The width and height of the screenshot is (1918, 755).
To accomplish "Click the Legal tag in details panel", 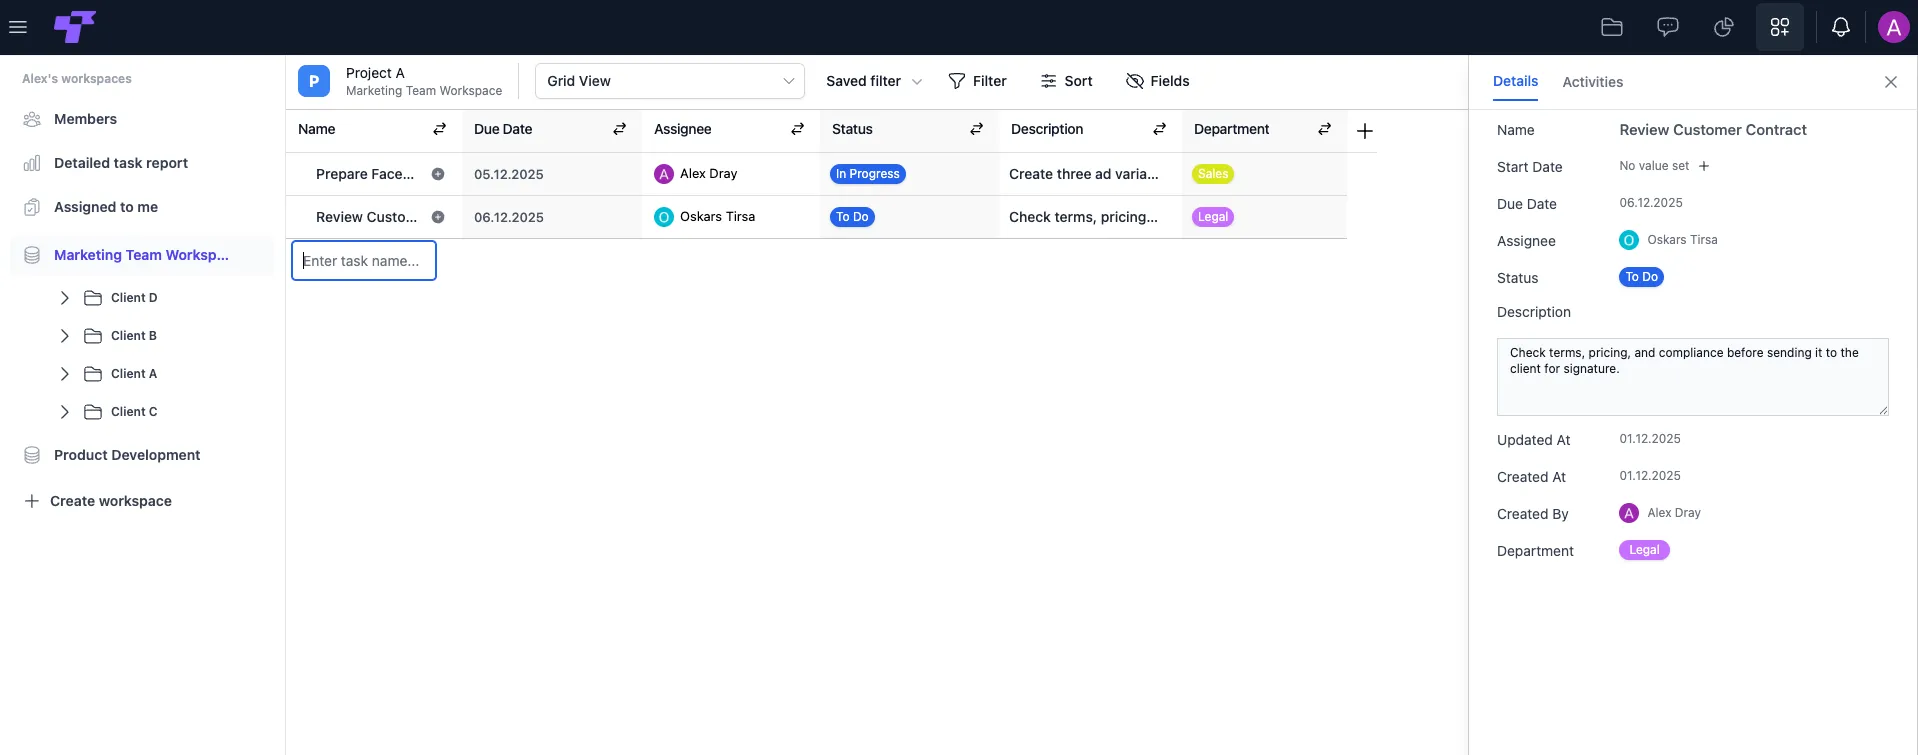I will tap(1644, 550).
